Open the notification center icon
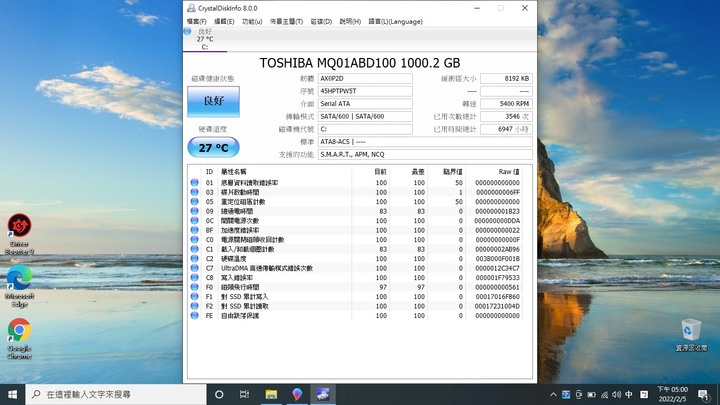Screen dimensions: 720x405 703,394
